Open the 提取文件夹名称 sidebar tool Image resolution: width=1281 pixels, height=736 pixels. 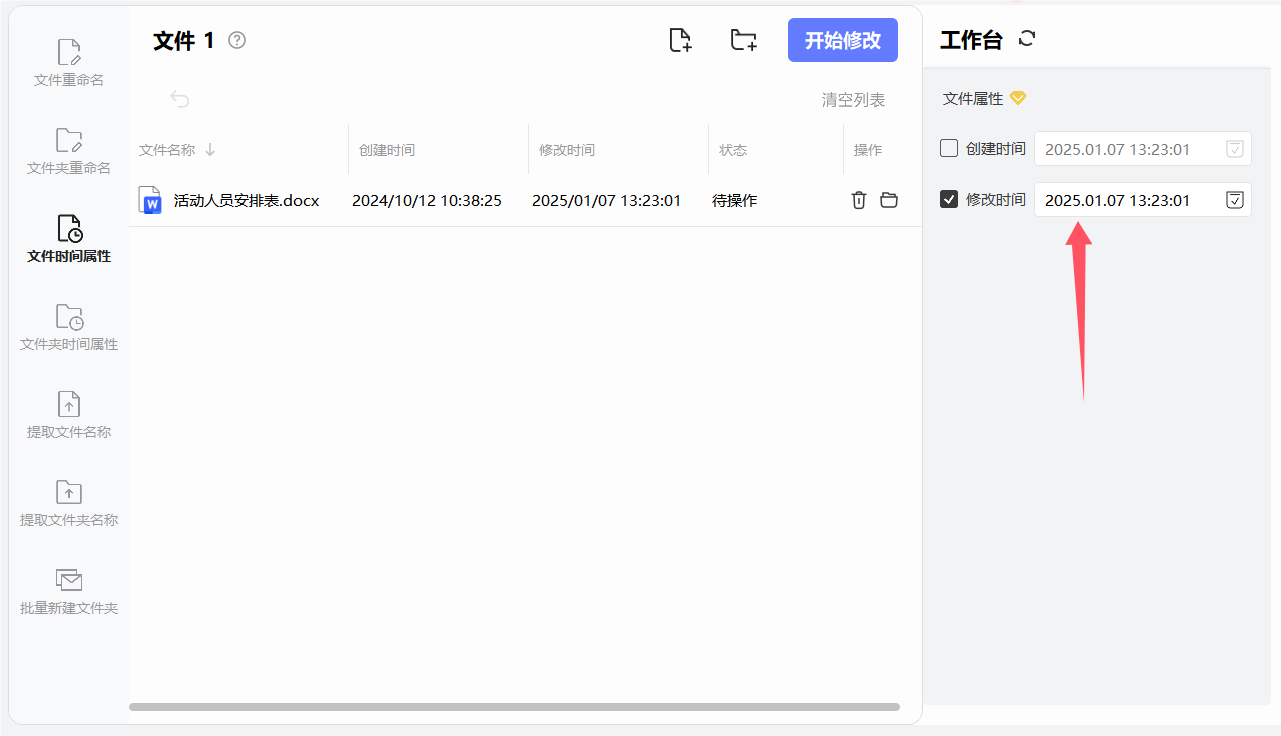[x=69, y=503]
